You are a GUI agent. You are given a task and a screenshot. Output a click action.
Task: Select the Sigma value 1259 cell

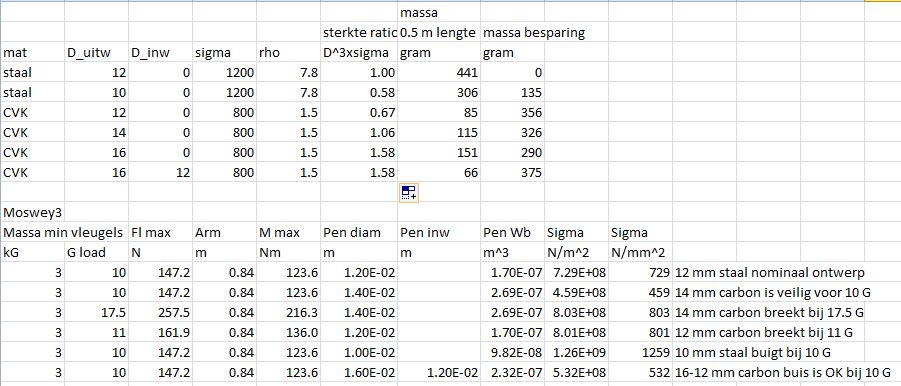click(641, 352)
